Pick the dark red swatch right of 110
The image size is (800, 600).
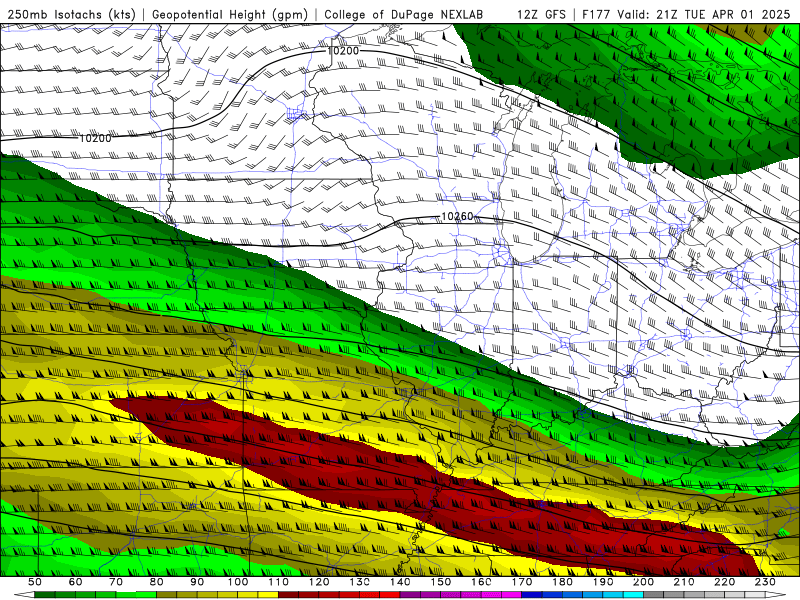point(289,595)
